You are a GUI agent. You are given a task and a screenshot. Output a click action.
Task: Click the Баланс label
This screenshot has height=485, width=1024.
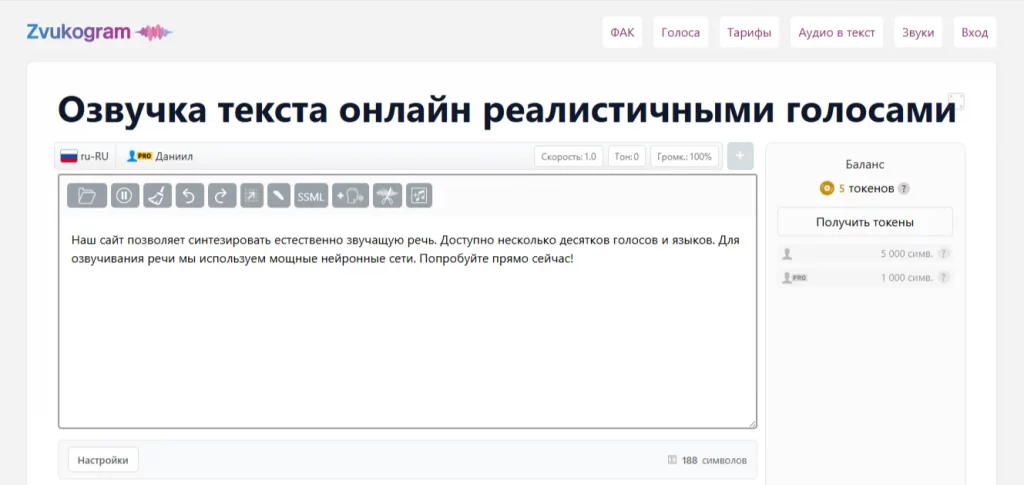tap(865, 165)
